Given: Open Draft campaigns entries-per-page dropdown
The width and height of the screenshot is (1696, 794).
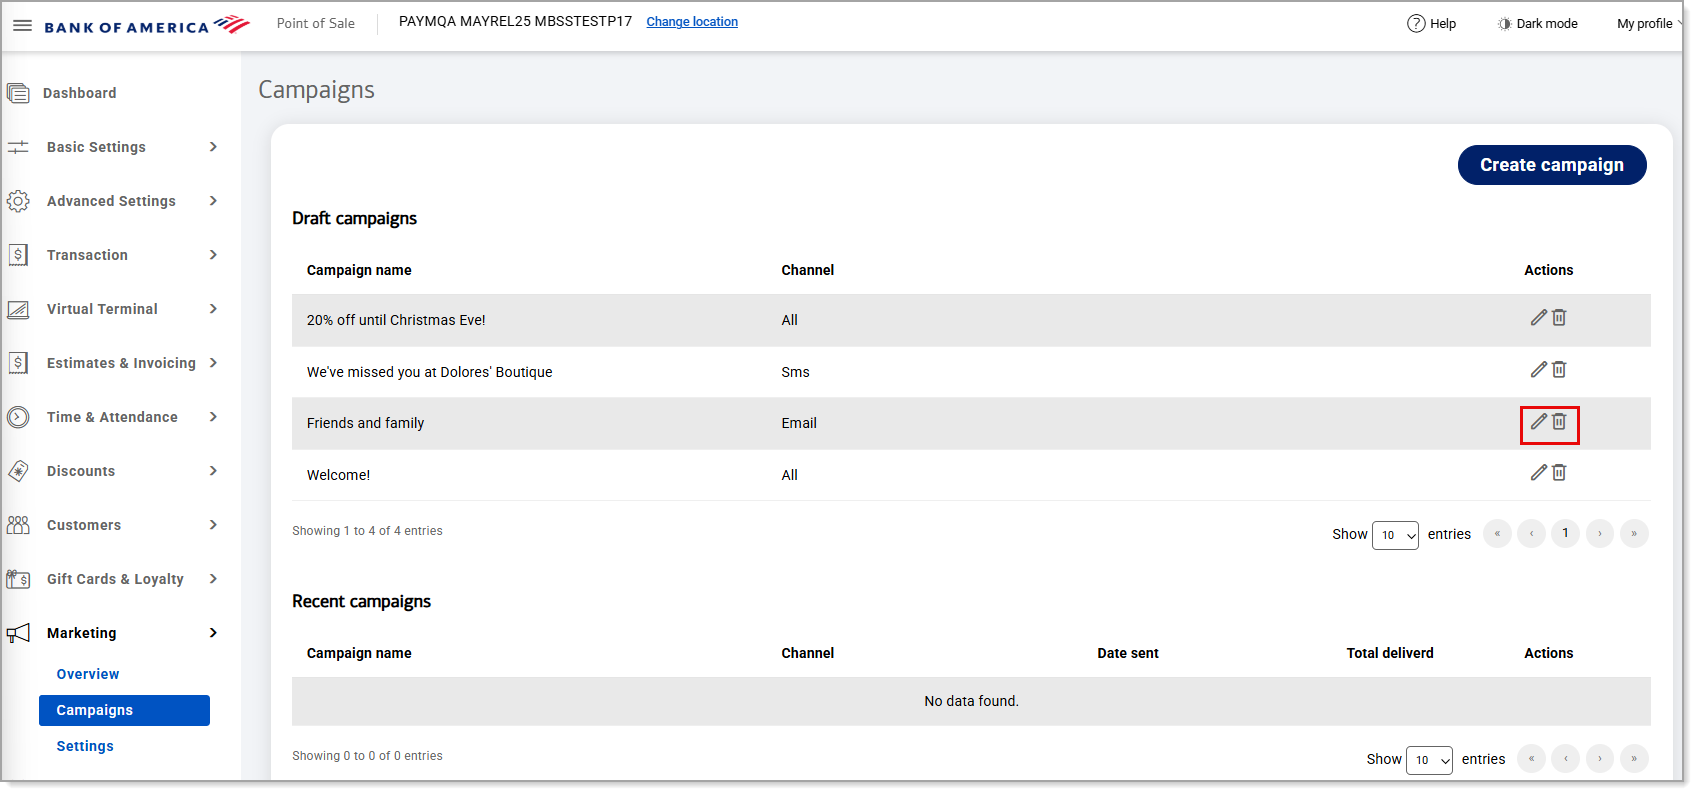Looking at the screenshot, I should pos(1395,535).
